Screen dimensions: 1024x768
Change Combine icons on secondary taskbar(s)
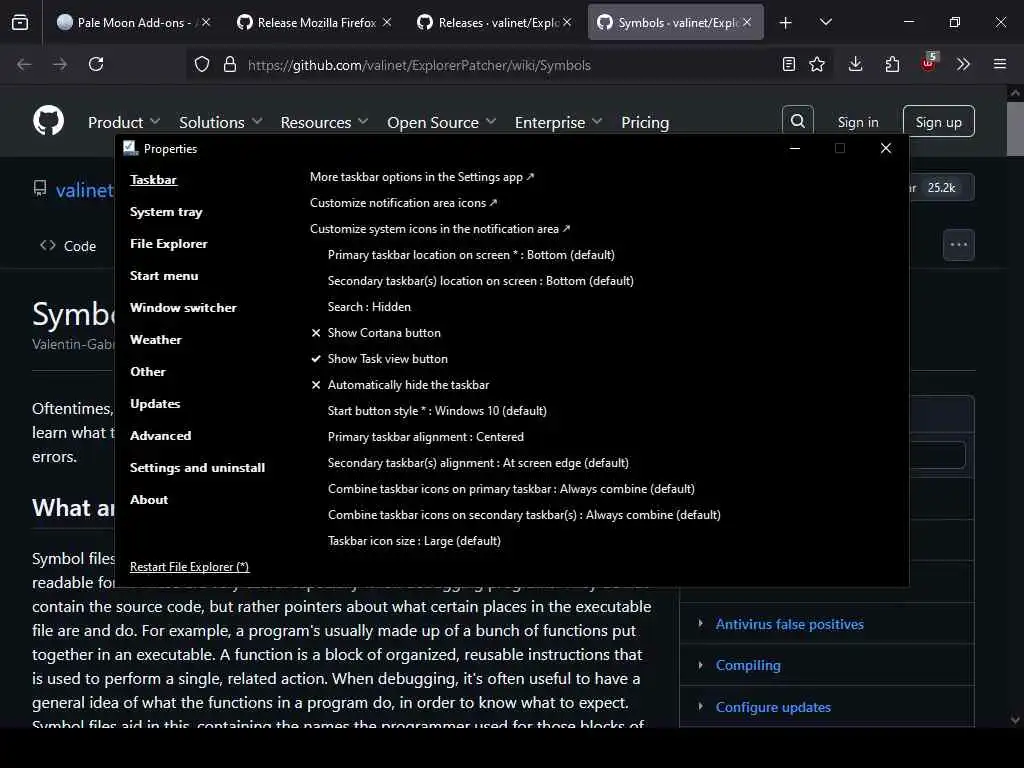point(524,515)
